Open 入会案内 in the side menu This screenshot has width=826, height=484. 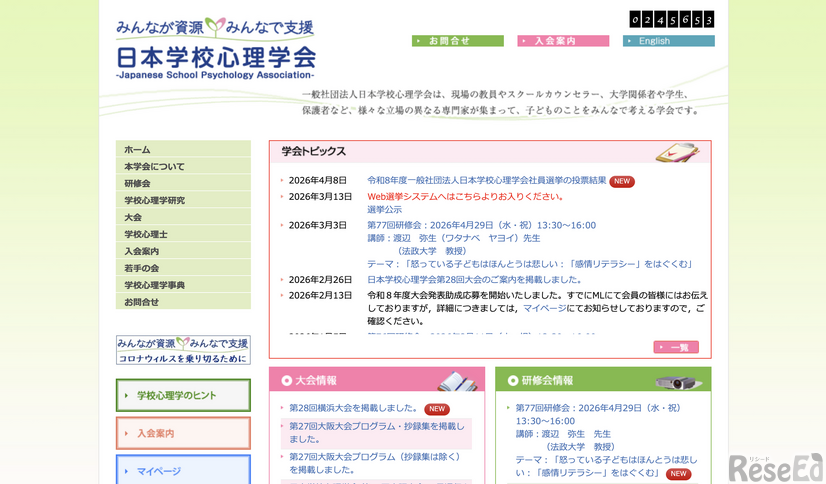[x=183, y=251]
